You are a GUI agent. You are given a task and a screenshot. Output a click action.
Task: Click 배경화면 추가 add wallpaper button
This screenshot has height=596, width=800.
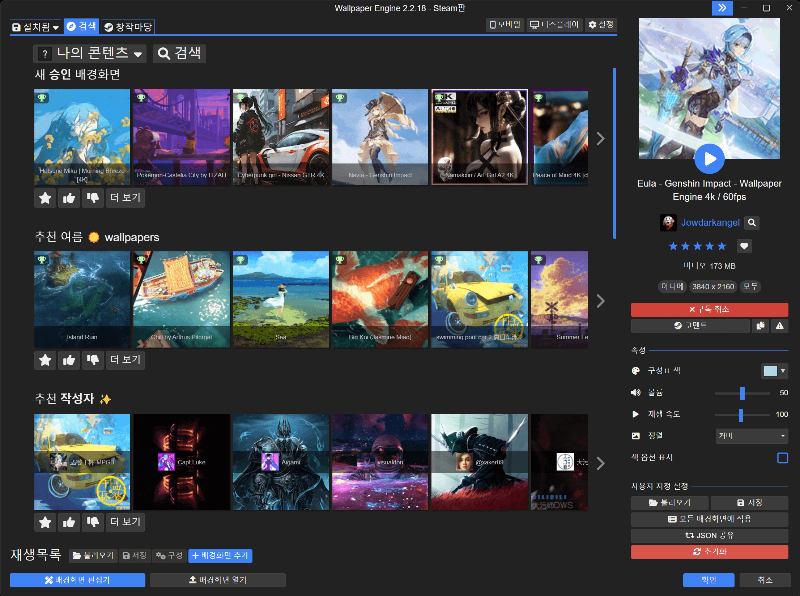220,556
